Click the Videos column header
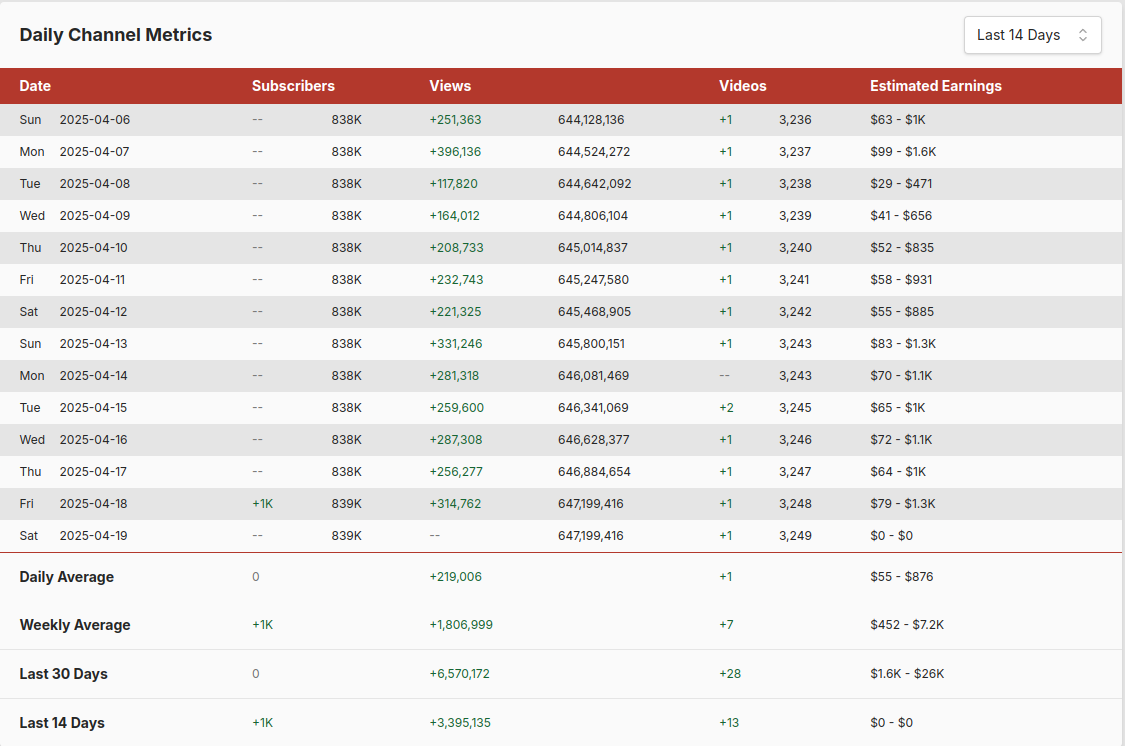The width and height of the screenshot is (1125, 746). tap(743, 86)
